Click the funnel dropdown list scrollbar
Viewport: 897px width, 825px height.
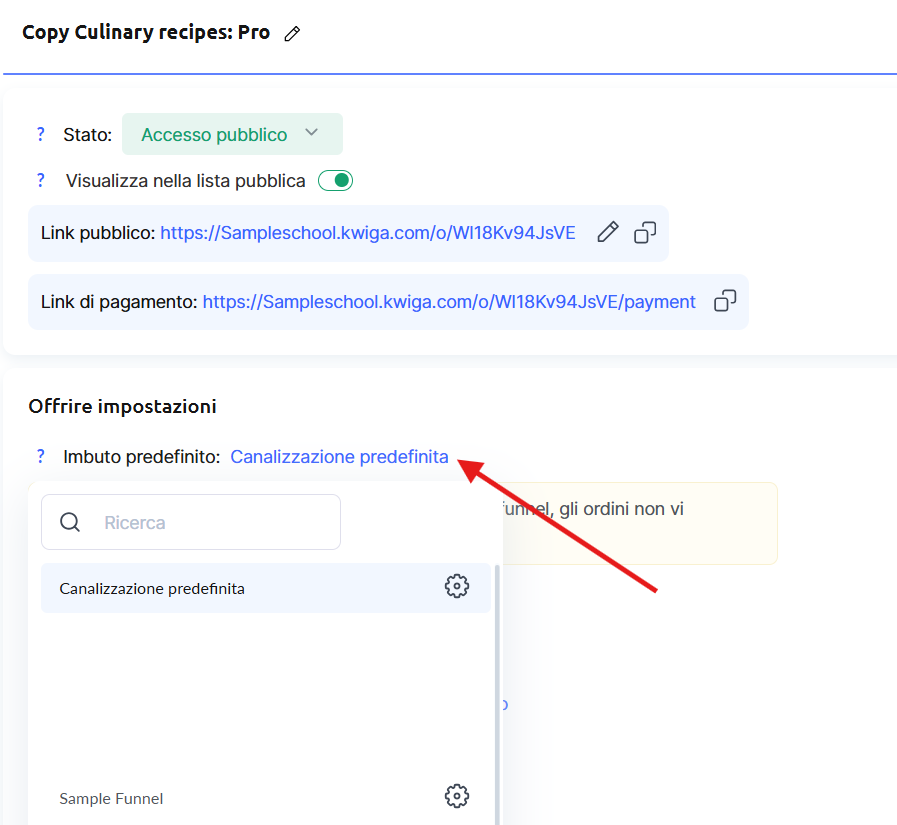tap(498, 690)
